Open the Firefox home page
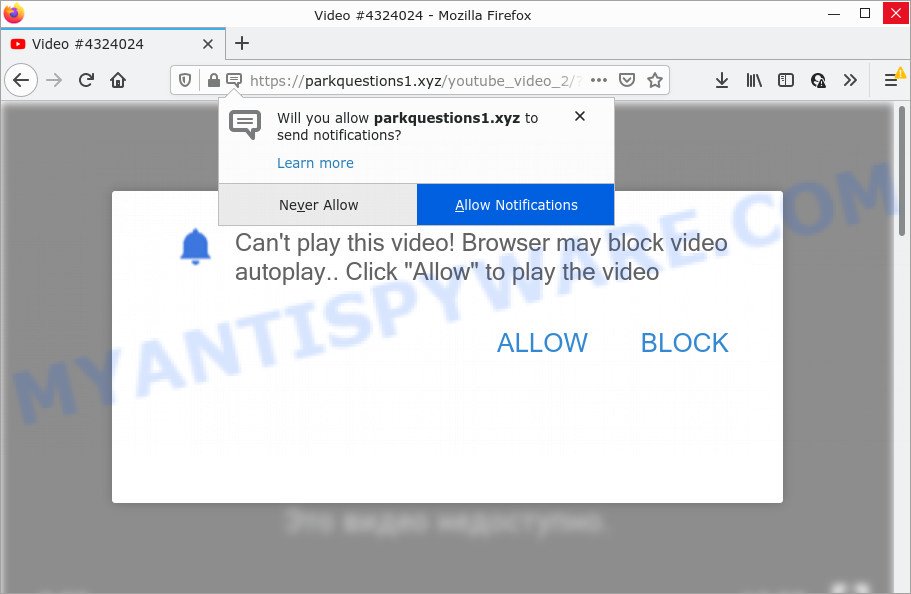911x594 pixels. point(118,80)
